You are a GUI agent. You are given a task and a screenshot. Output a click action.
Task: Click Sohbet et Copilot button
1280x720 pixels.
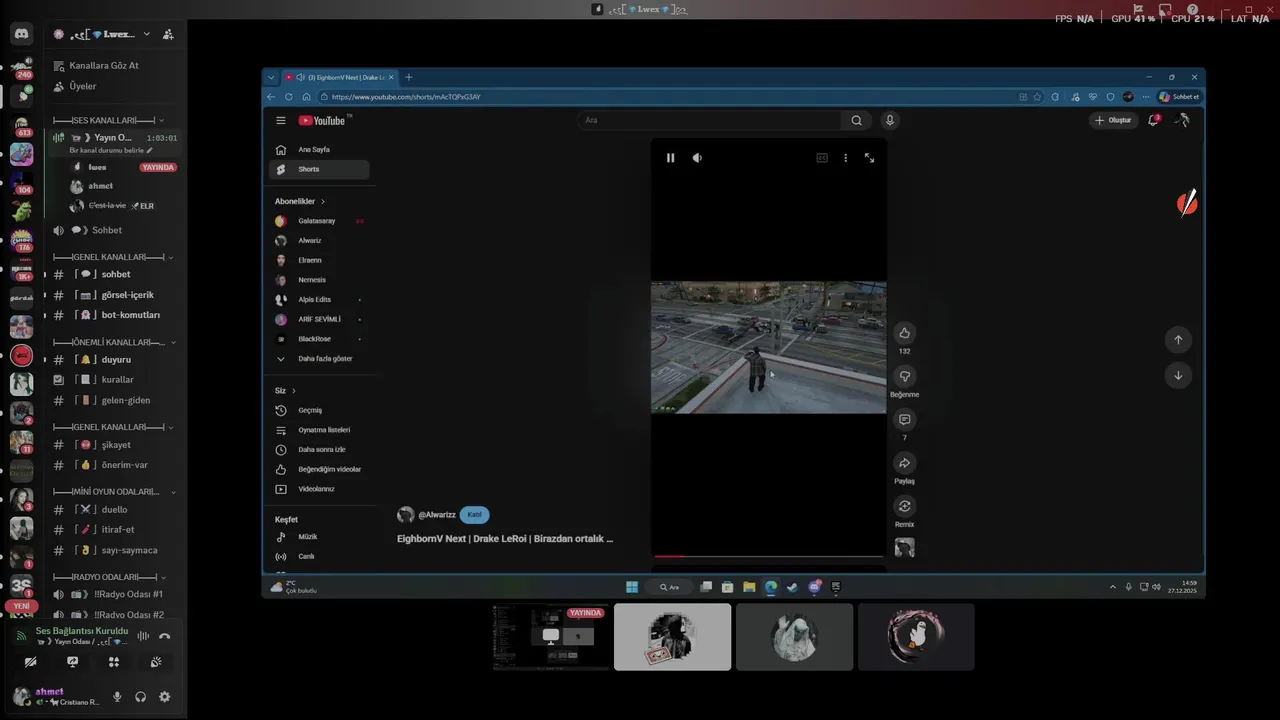point(1179,97)
